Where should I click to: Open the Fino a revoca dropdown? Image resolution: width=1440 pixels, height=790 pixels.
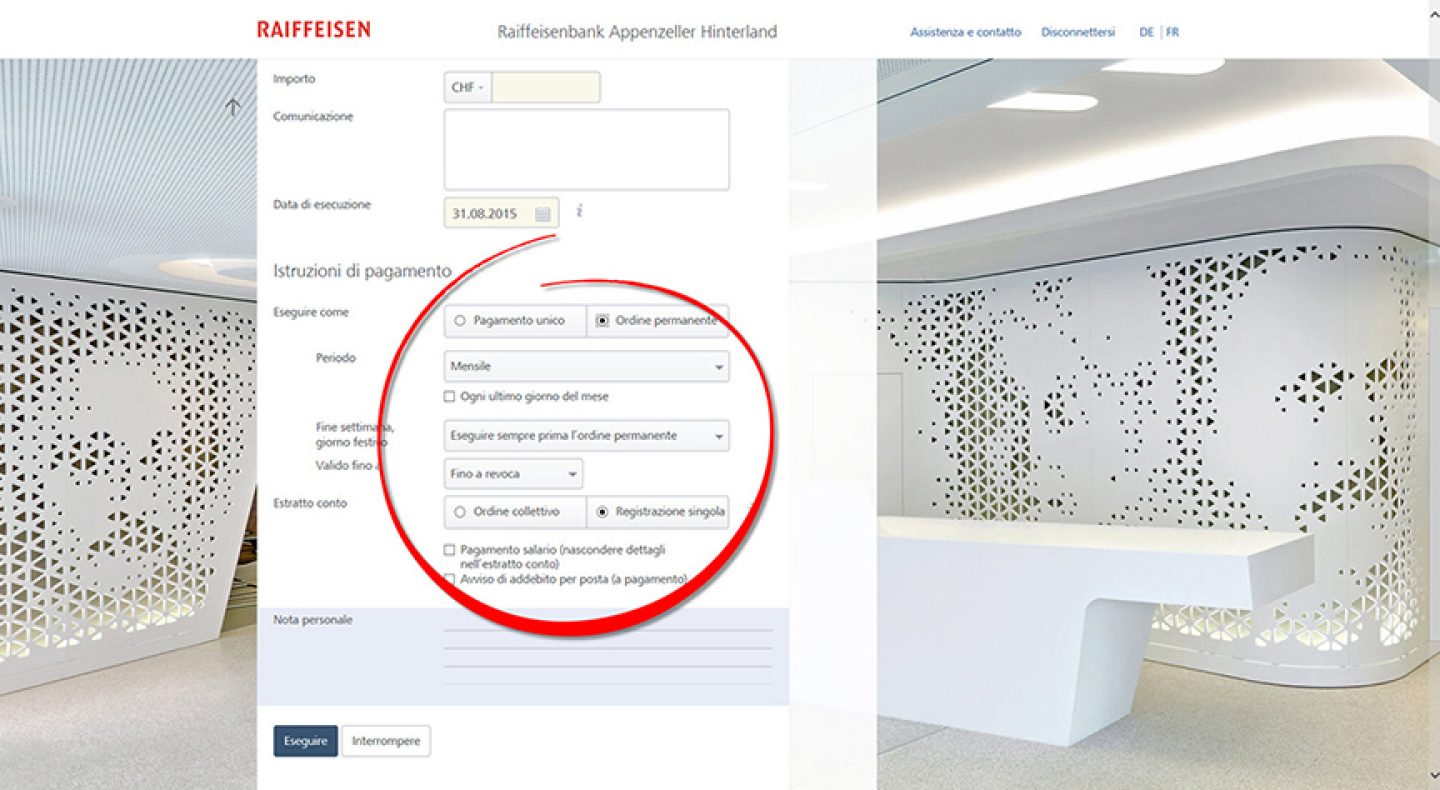(513, 474)
